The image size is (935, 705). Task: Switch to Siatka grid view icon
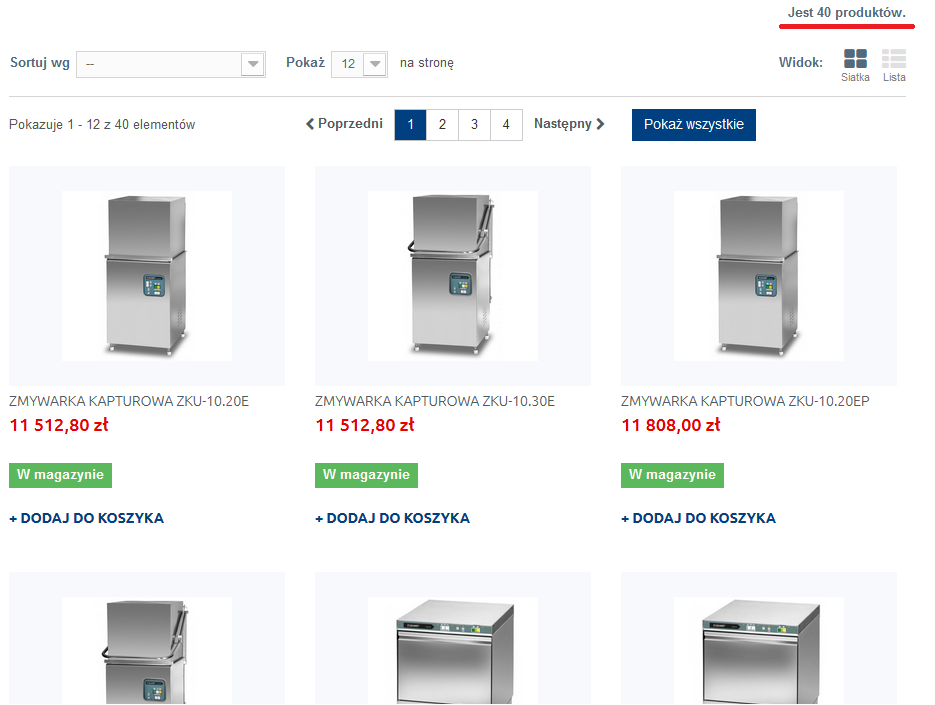pyautogui.click(x=855, y=59)
